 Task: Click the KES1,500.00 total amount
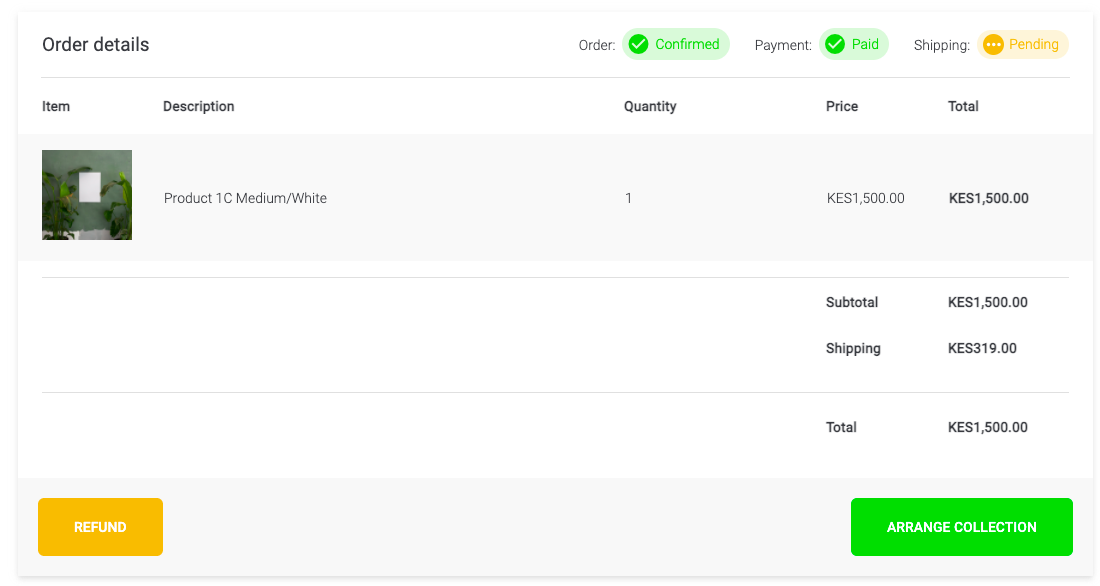click(988, 427)
